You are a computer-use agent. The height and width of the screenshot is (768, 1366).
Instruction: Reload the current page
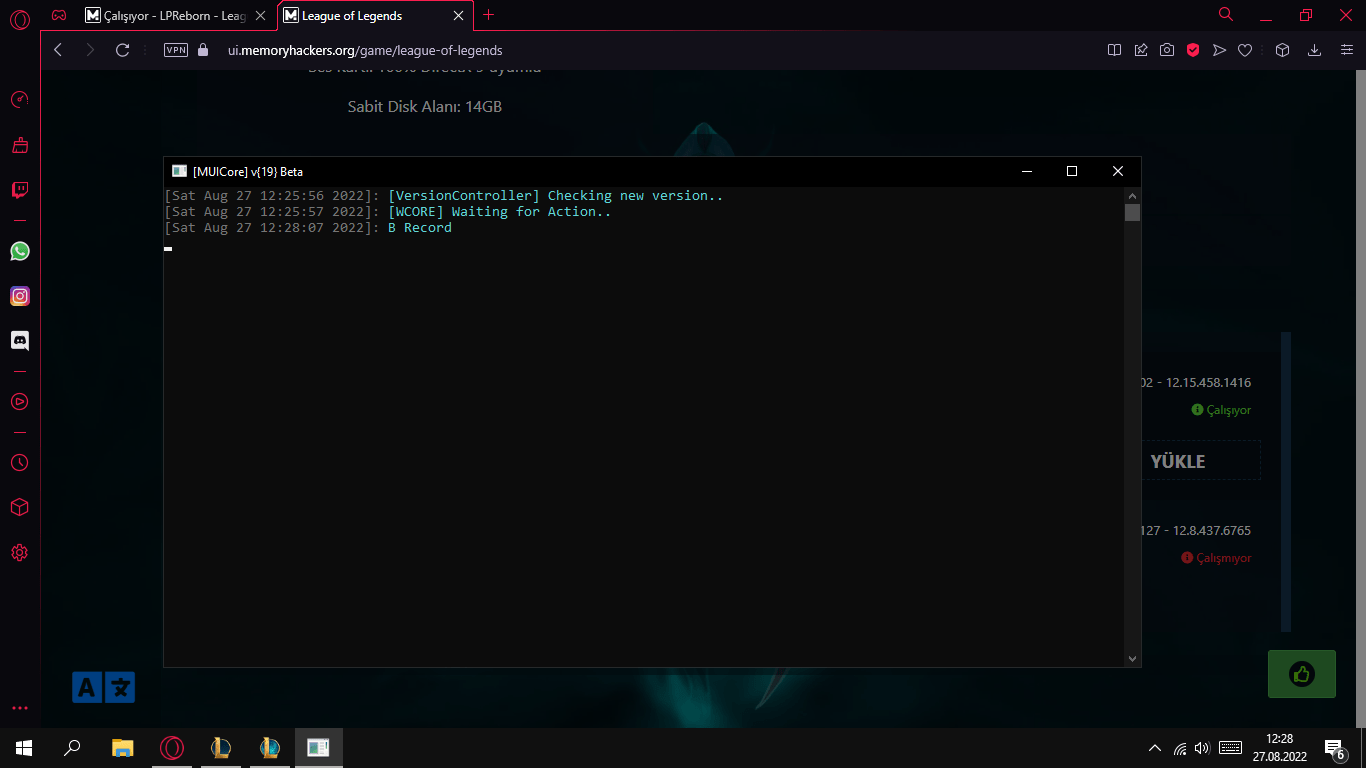point(123,50)
